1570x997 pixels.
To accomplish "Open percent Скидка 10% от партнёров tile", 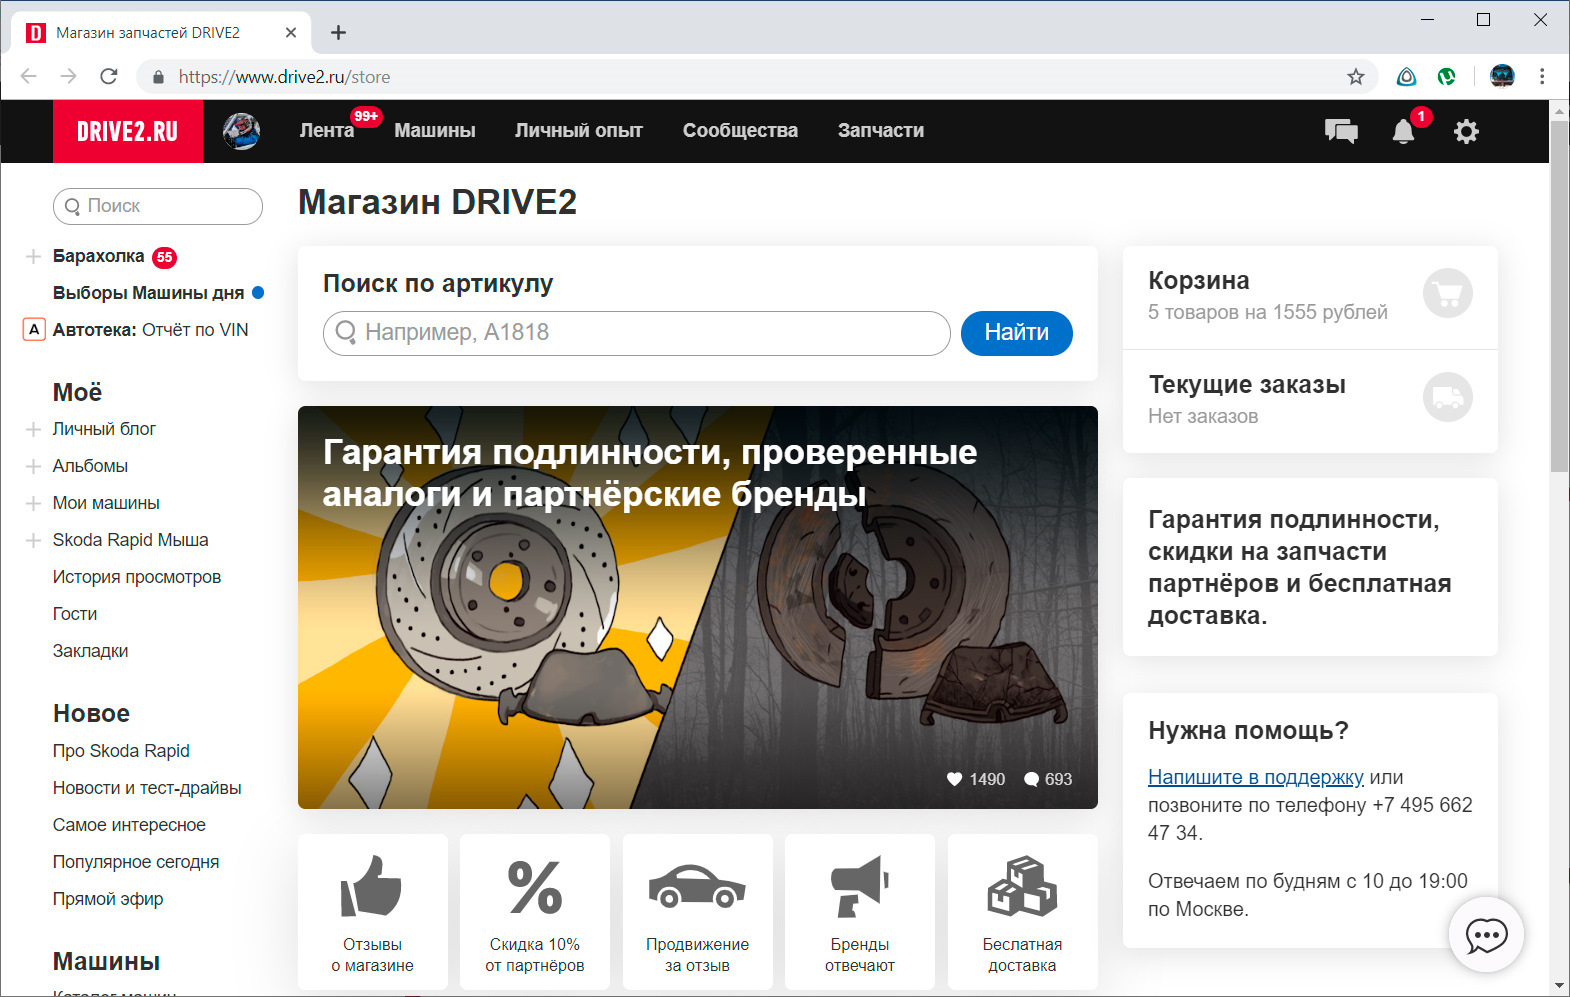I will [535, 912].
